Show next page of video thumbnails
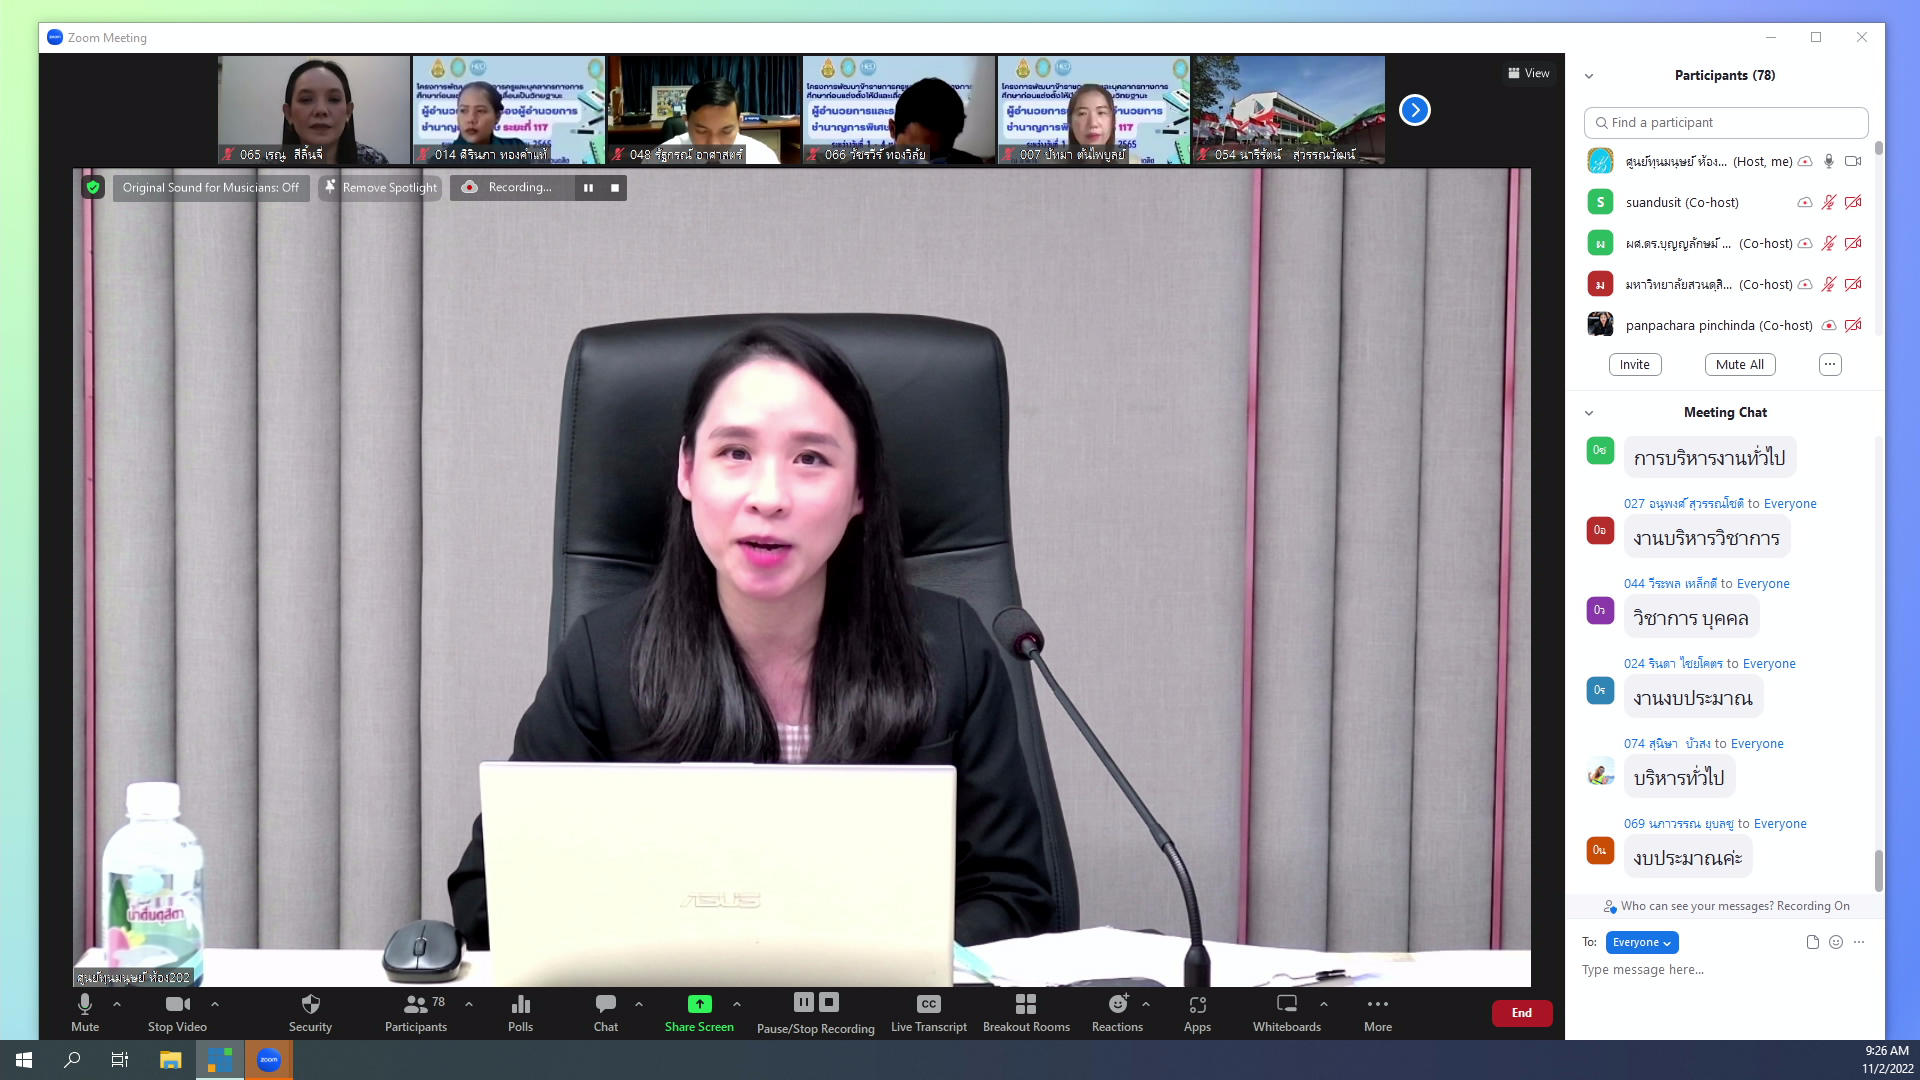 1414,110
